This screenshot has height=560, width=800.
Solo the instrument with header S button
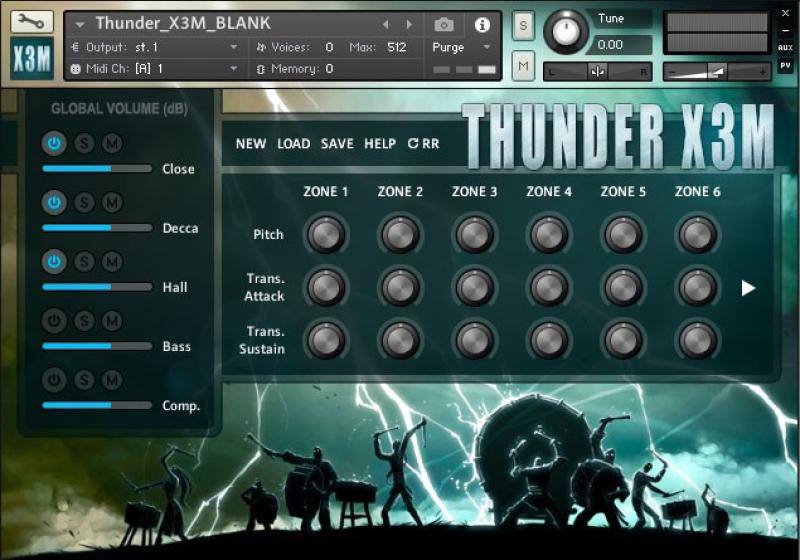pos(523,24)
